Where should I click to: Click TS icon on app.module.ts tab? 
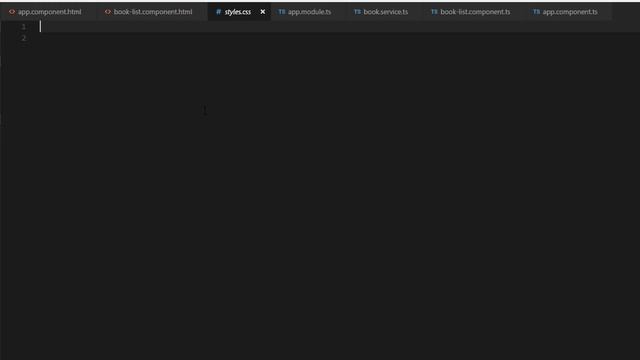[x=282, y=12]
